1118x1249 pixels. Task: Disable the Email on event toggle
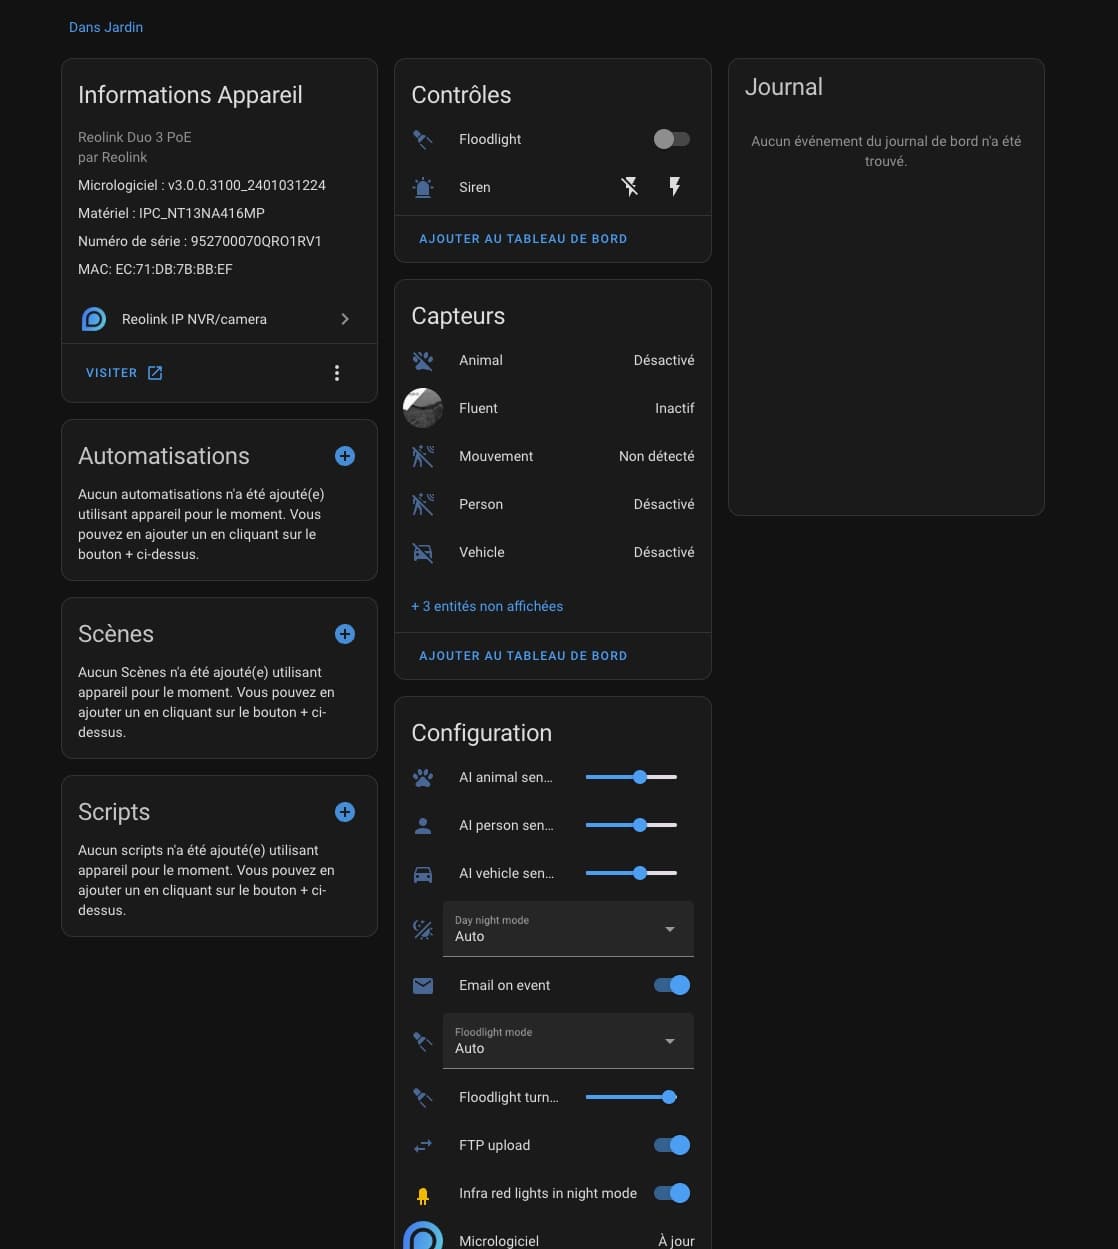pos(672,985)
